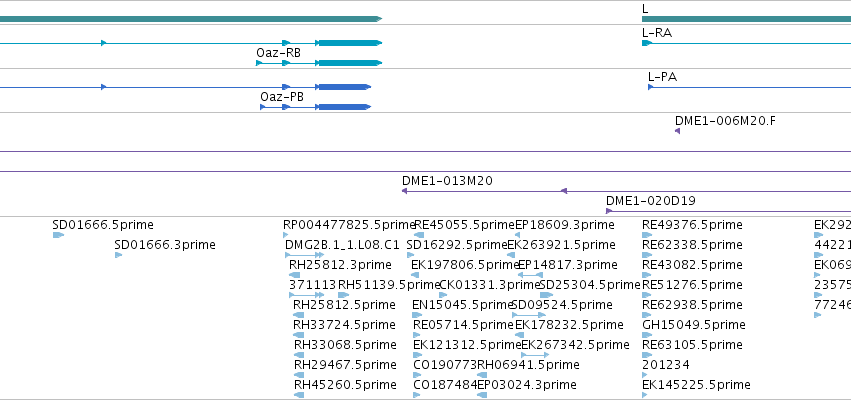Image resolution: width=851 pixels, height=400 pixels.
Task: Click the RE63105.5prime label
Action: tap(692, 345)
